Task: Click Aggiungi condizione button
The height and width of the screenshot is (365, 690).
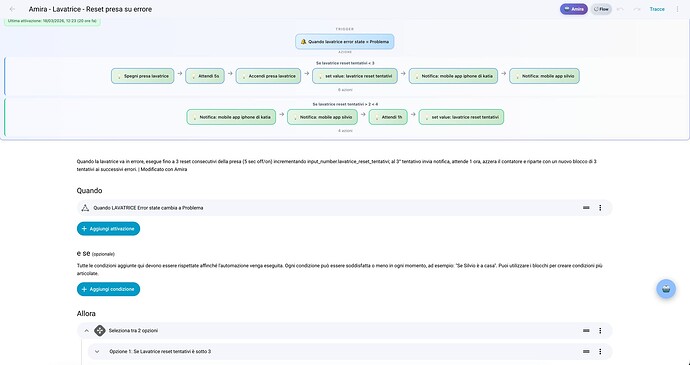Action: [x=108, y=289]
